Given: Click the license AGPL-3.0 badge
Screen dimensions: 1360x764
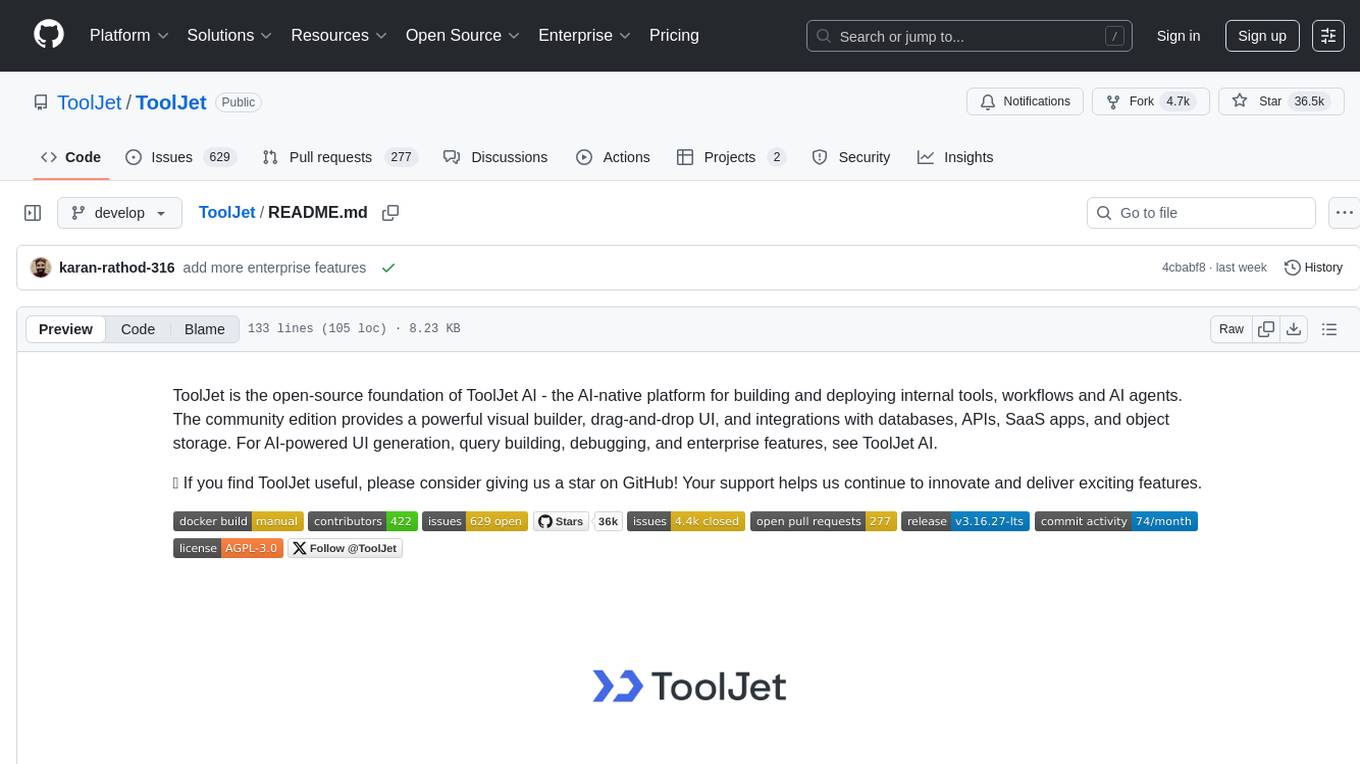Looking at the screenshot, I should [x=228, y=548].
